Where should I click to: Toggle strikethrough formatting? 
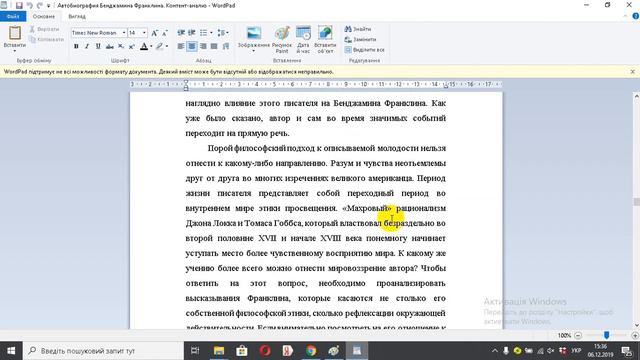[x=109, y=47]
